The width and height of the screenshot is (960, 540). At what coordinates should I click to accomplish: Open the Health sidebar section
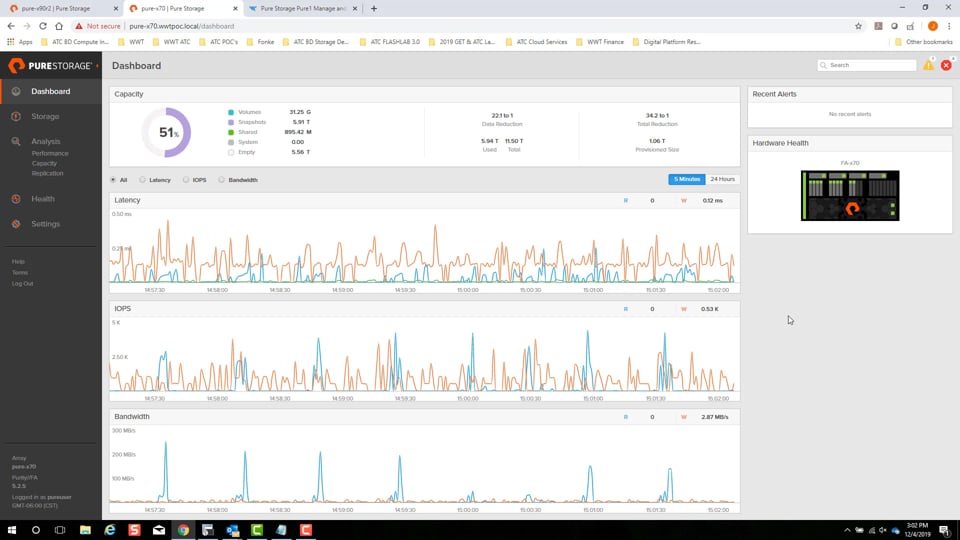43,199
